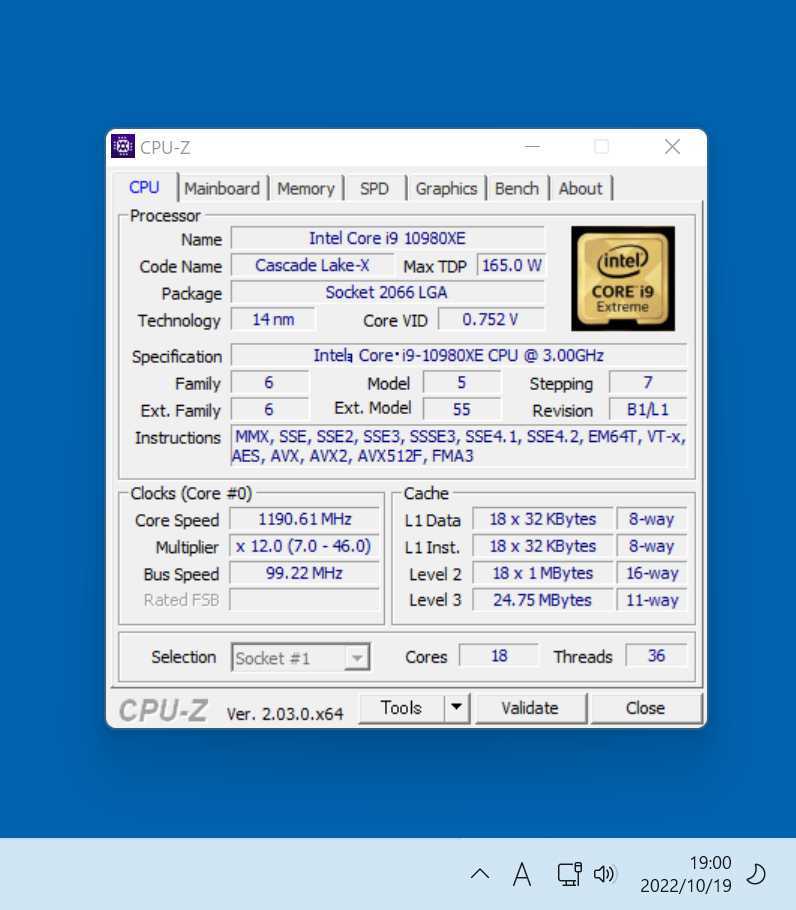Close CPU-Z with the title bar X
Image resolution: width=796 pixels, height=910 pixels.
coord(672,146)
